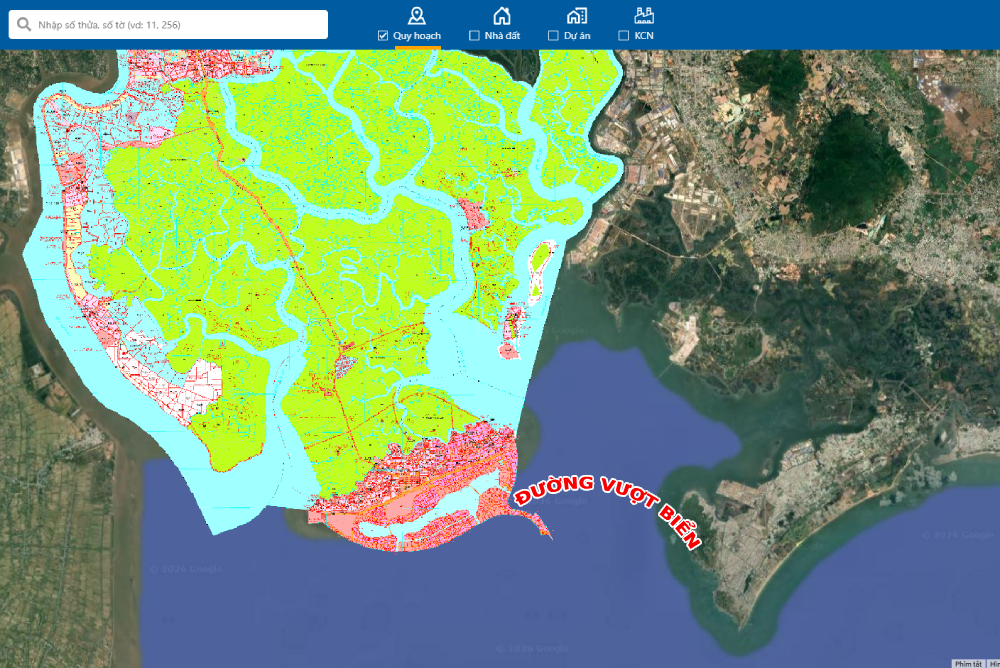Select the Quy hoạch map pin icon

[x=417, y=15]
